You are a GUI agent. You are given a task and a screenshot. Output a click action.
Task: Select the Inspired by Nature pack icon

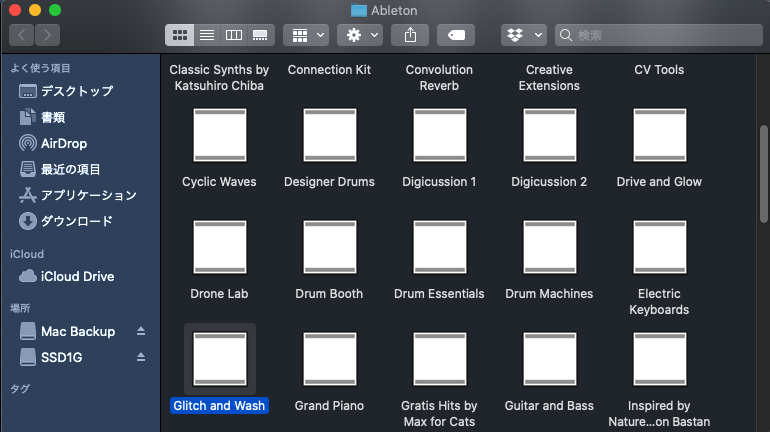(660, 359)
